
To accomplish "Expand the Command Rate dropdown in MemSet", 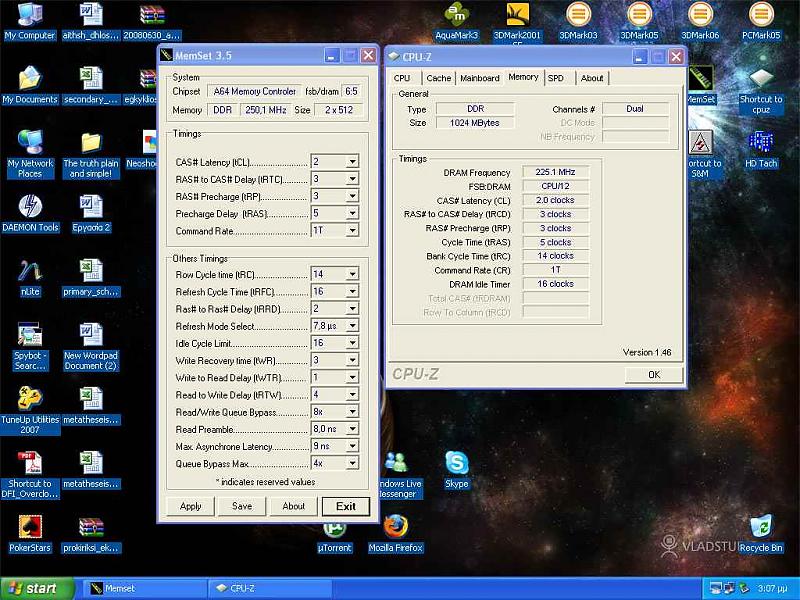I will pyautogui.click(x=352, y=231).
